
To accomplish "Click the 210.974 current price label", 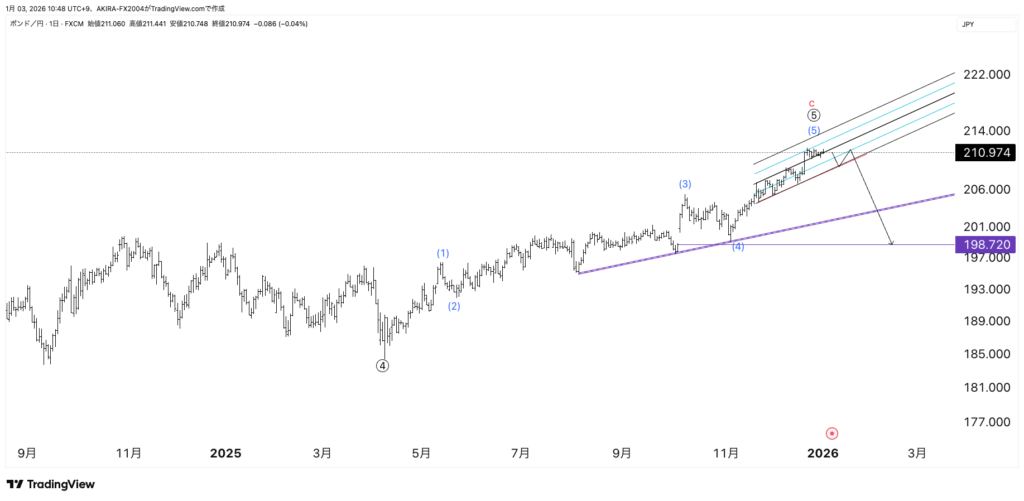I will 986,153.
